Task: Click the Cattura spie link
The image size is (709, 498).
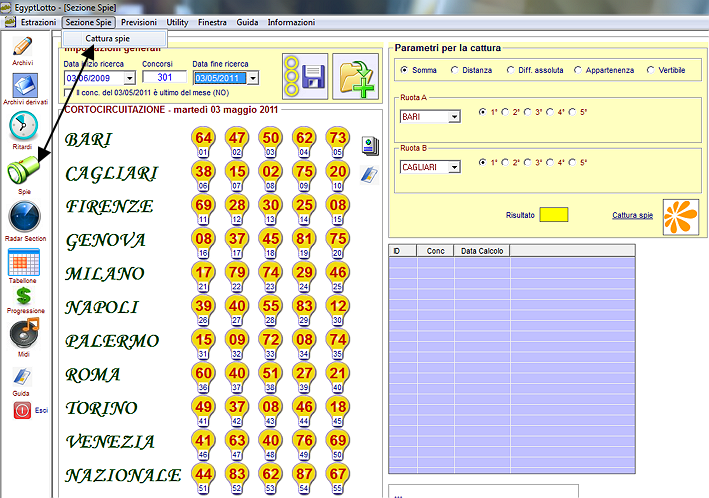Action: [x=632, y=215]
